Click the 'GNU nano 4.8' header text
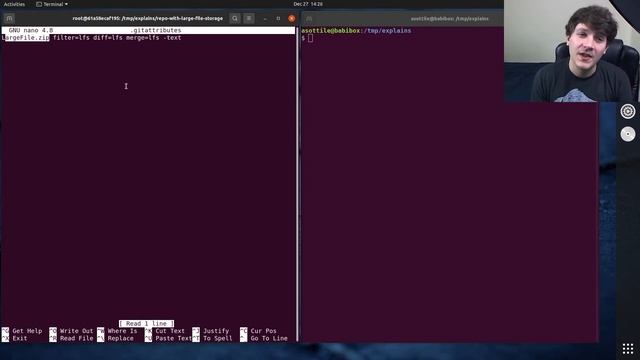Viewport: 640px width, 360px height. tap(31, 30)
